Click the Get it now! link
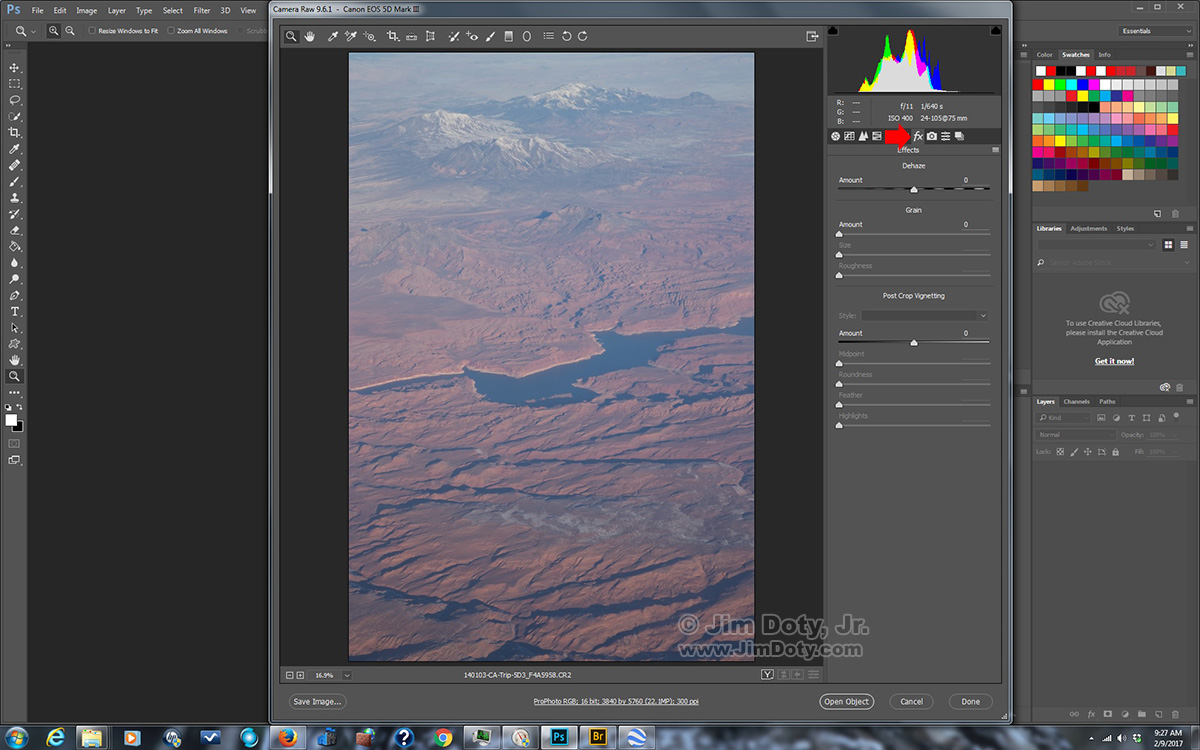Image resolution: width=1200 pixels, height=750 pixels. (1114, 361)
